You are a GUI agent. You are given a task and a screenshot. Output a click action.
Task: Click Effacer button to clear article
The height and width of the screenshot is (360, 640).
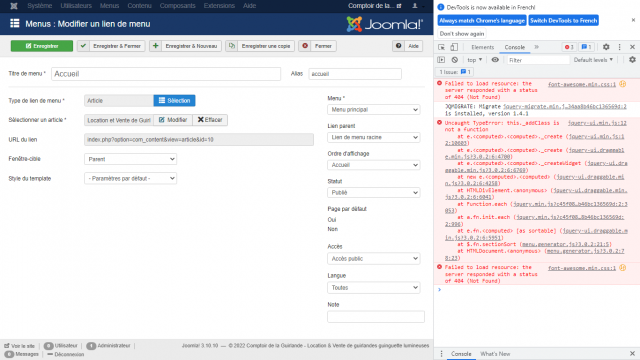pos(210,120)
